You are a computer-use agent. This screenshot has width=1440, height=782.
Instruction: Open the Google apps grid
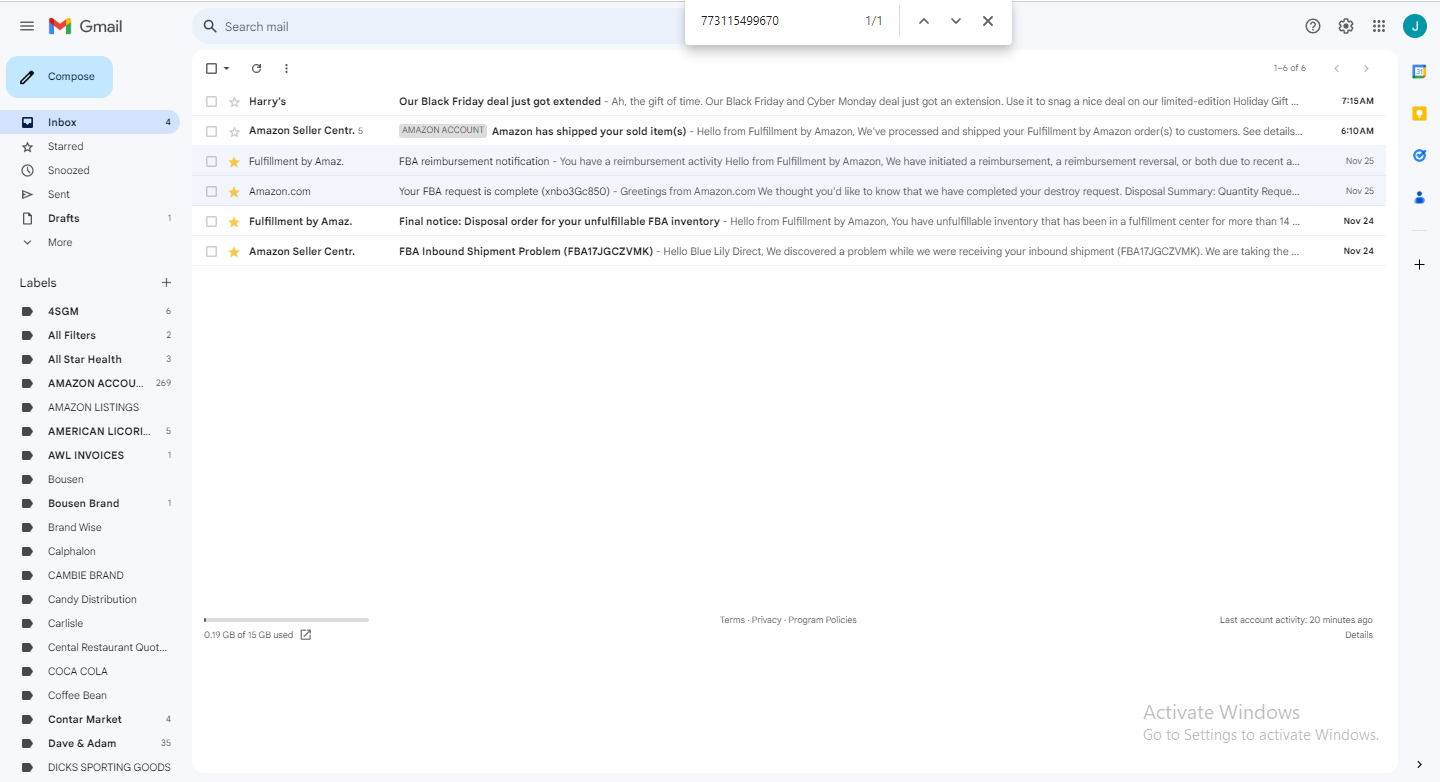coord(1379,26)
